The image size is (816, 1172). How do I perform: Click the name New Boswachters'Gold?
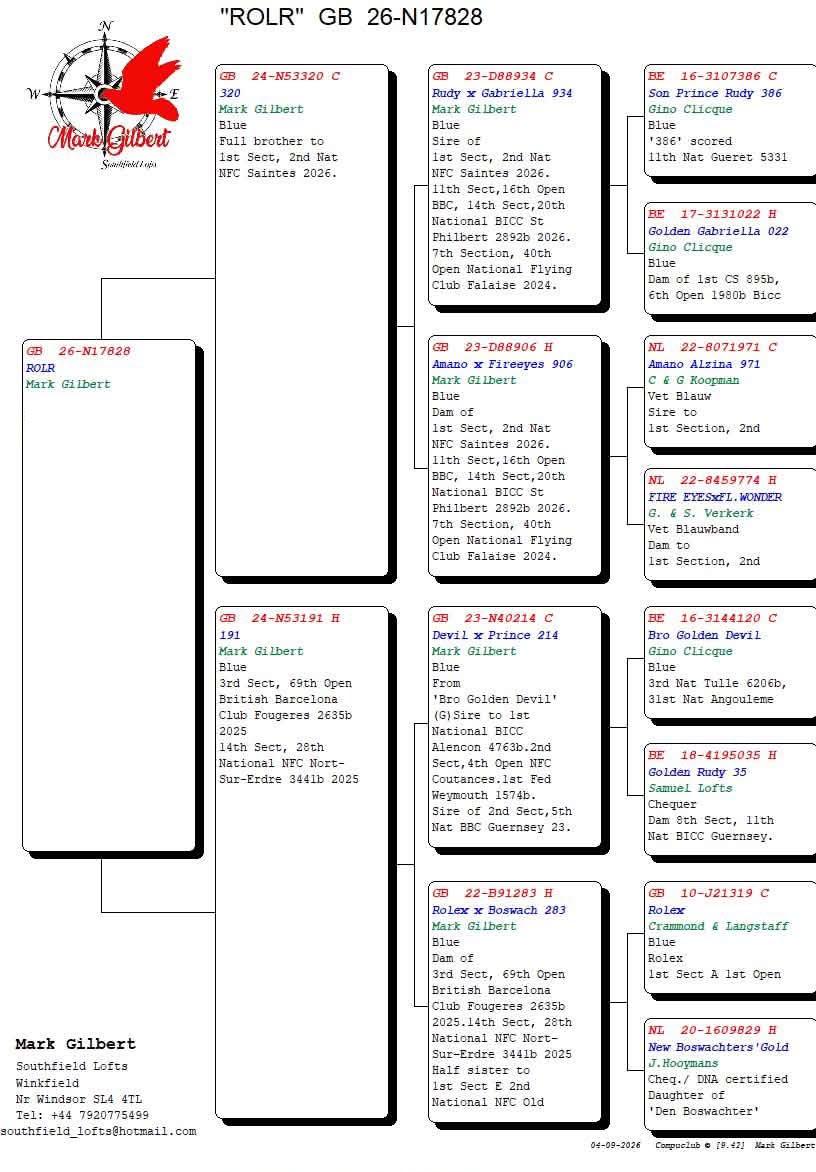(718, 1048)
